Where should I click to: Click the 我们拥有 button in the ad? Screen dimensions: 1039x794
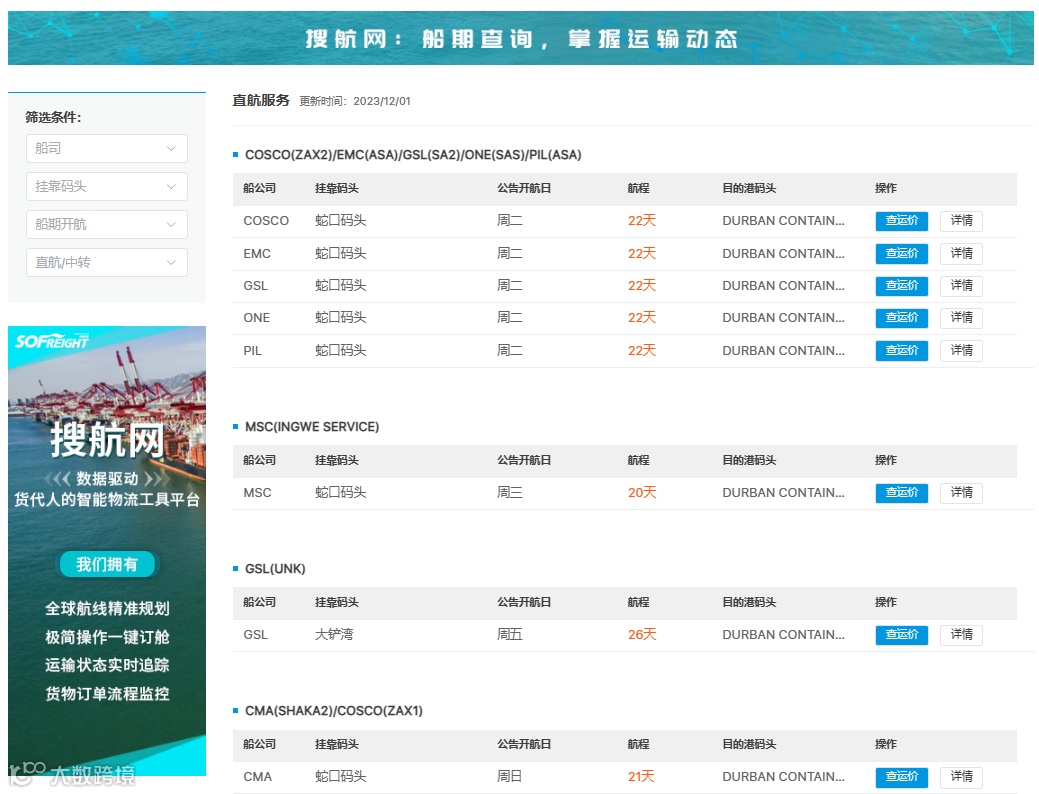(x=107, y=564)
